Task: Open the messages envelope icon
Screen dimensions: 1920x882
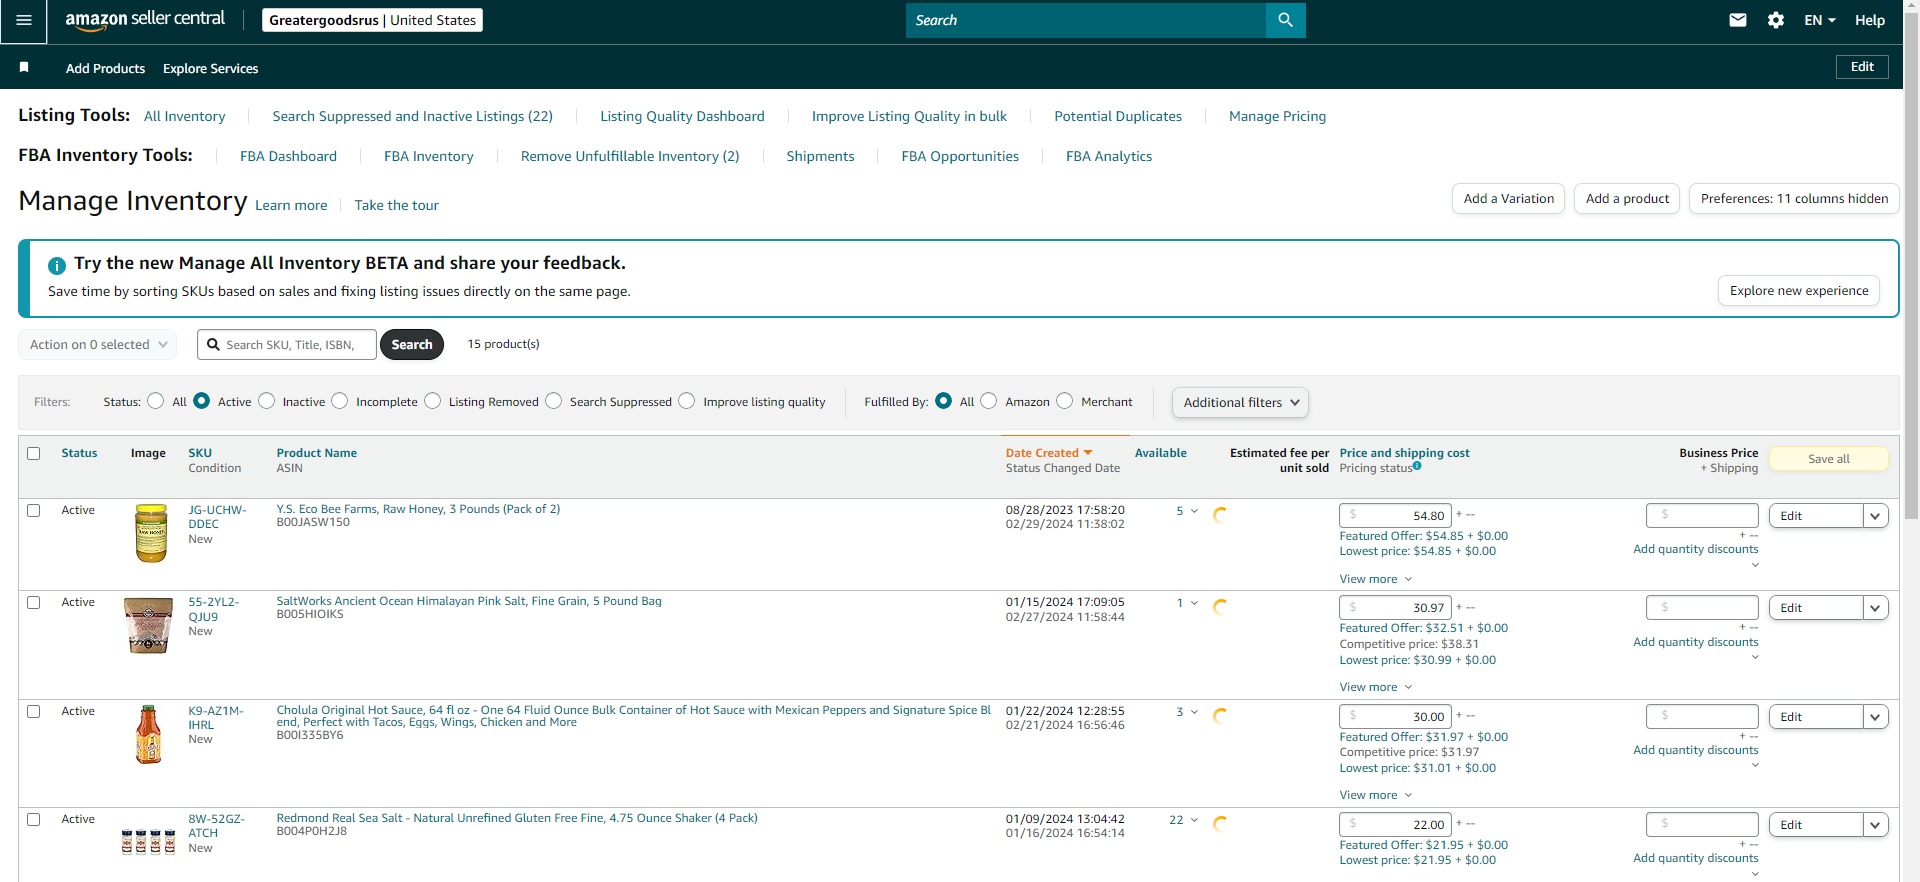Action: (1738, 20)
